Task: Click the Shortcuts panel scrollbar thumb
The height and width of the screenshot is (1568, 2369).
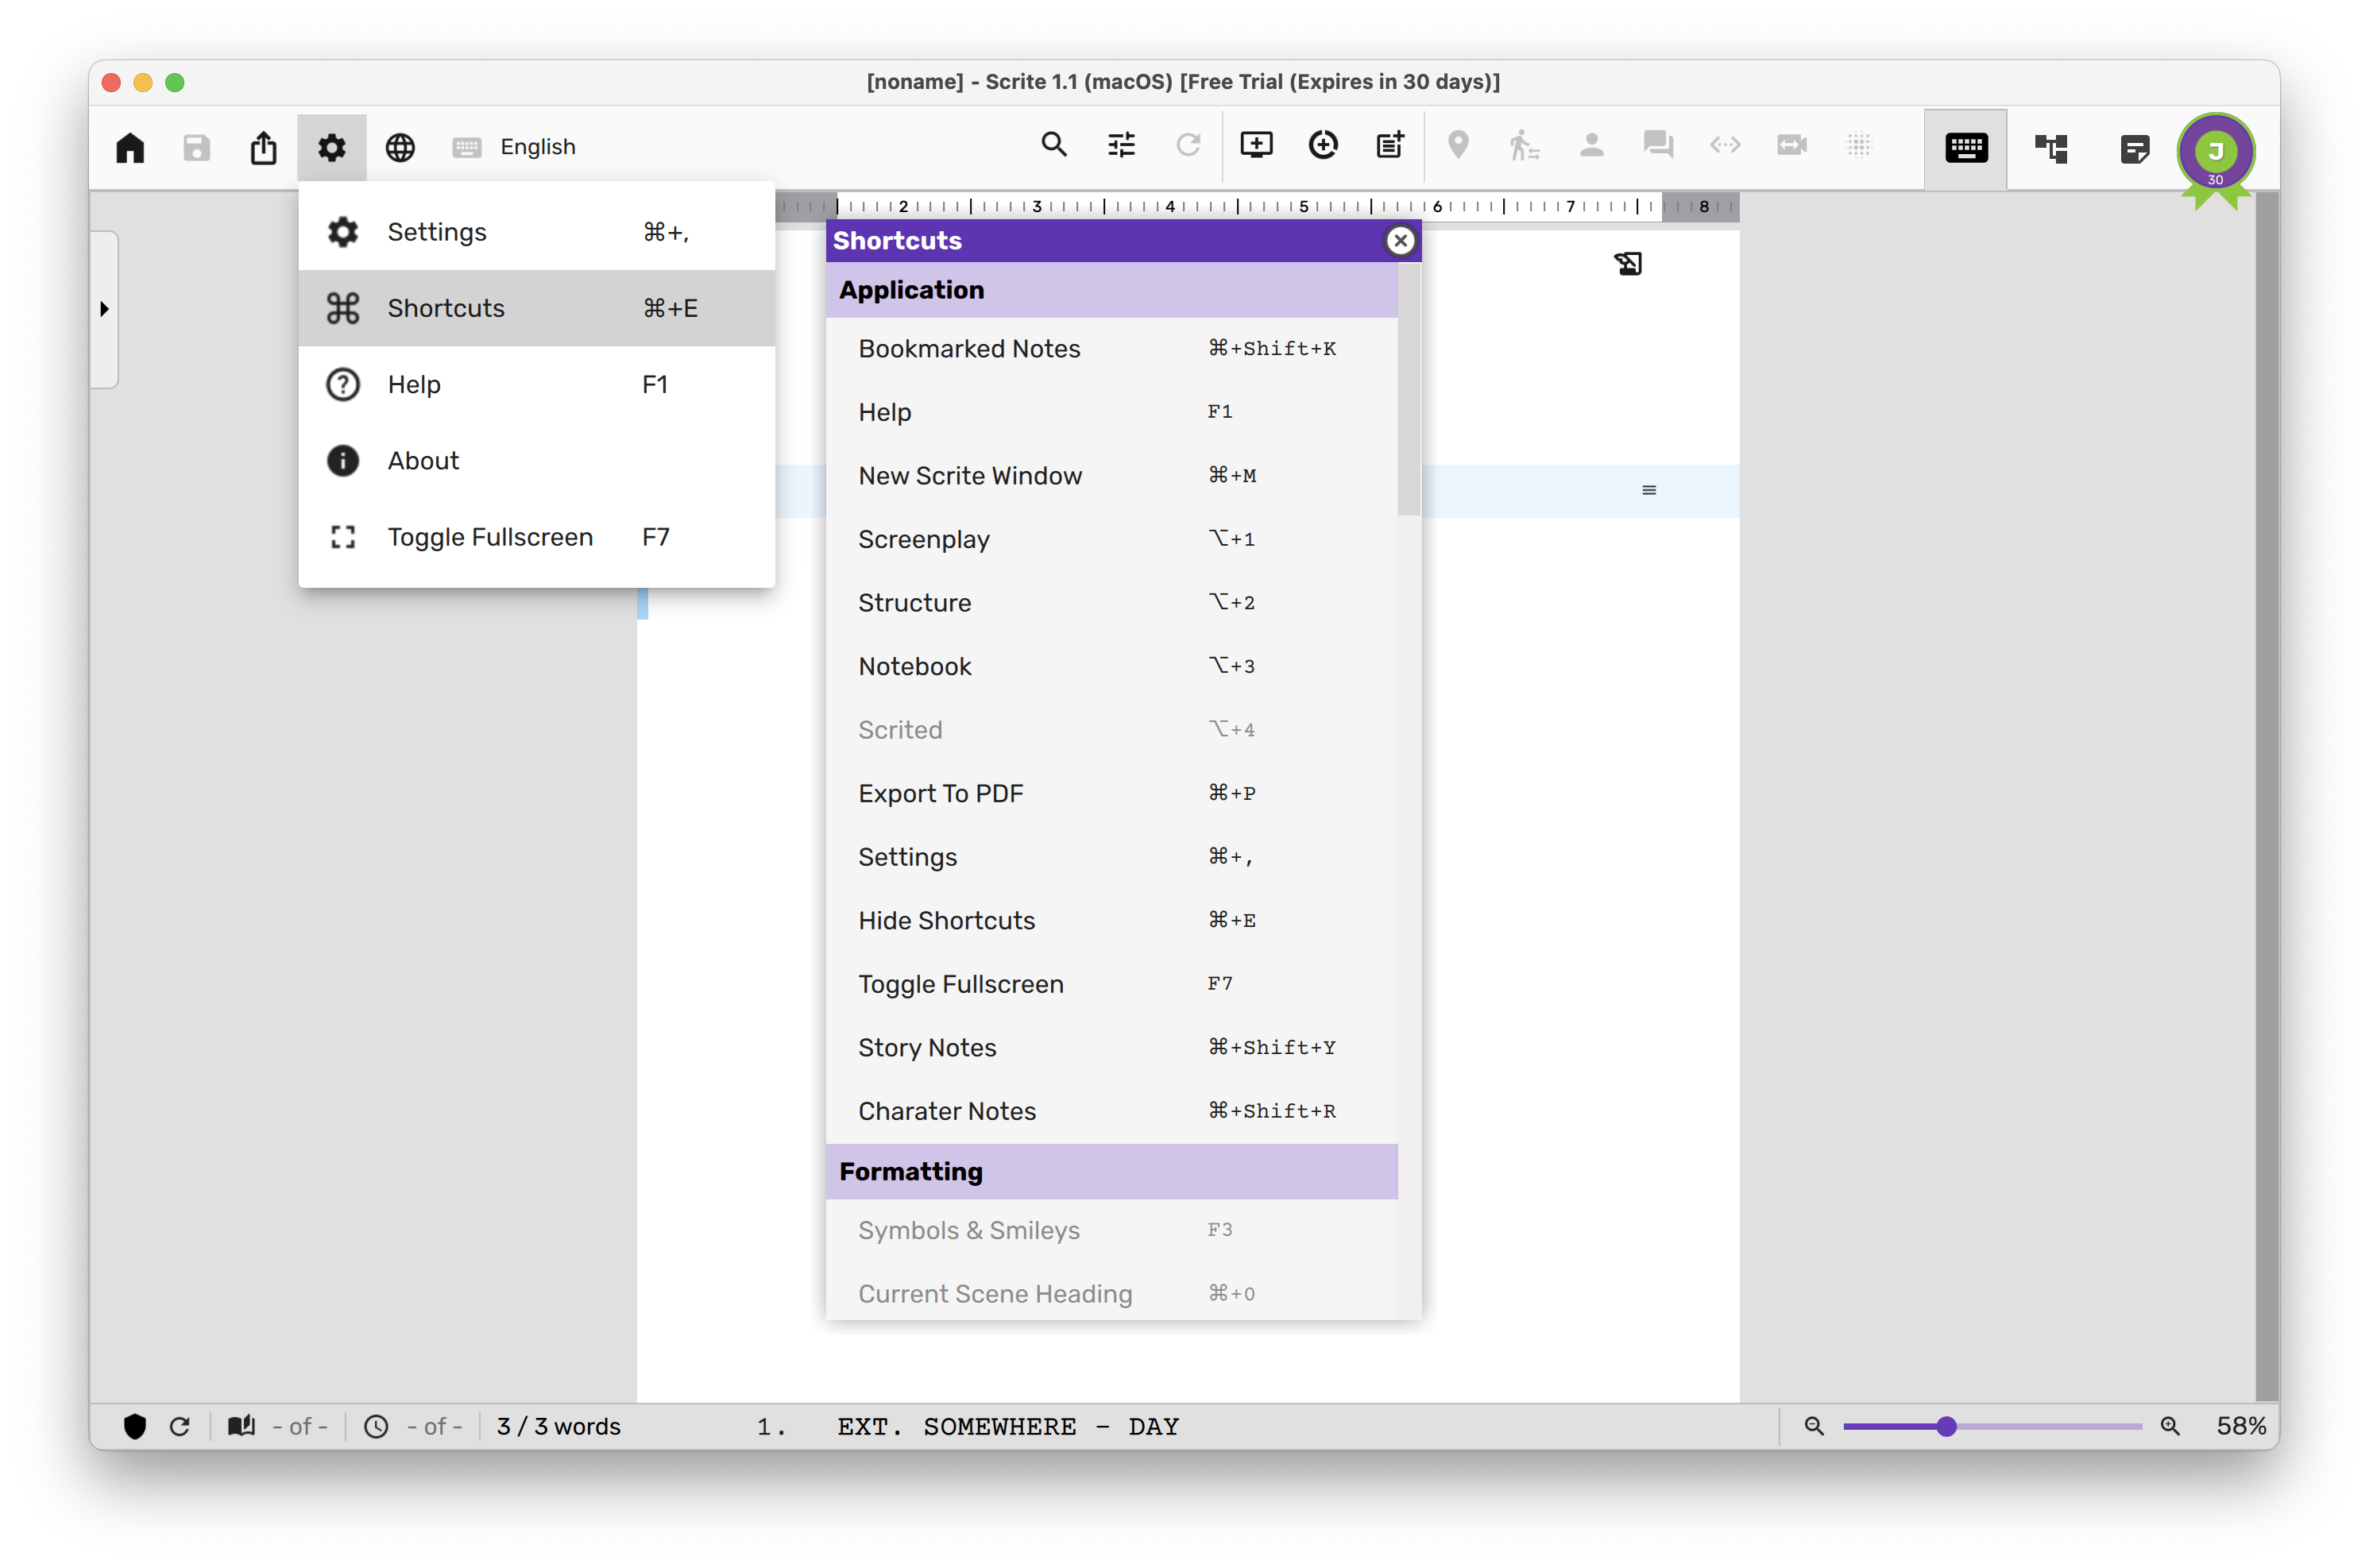Action: (1409, 389)
